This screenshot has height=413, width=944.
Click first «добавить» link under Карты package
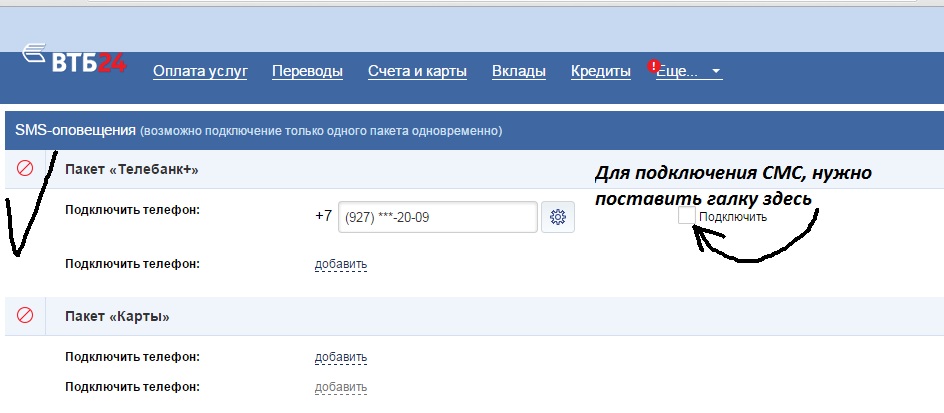(x=341, y=357)
